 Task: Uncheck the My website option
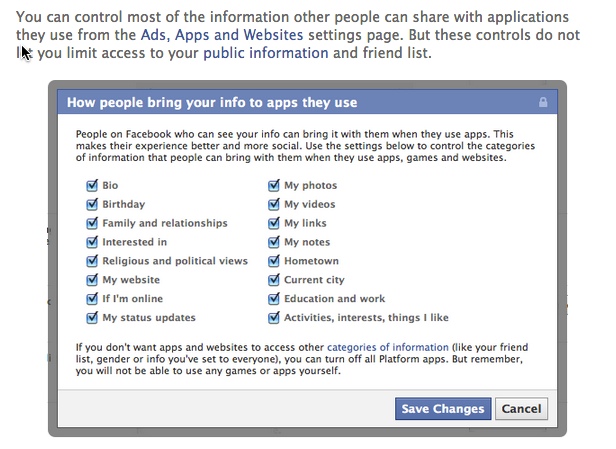pos(92,279)
